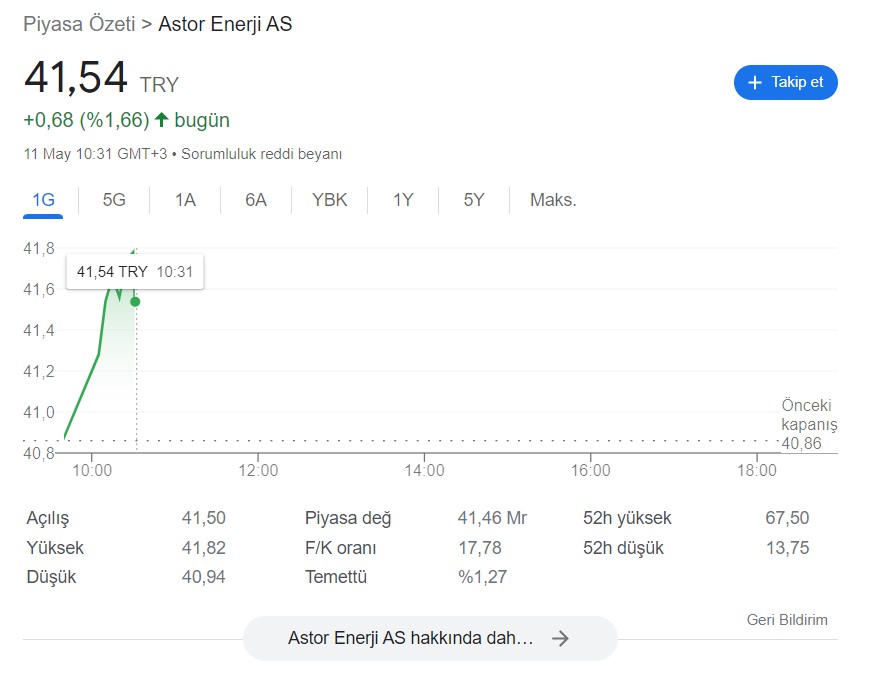Image resolution: width=895 pixels, height=684 pixels.
Task: Open the 1A time range tab
Action: pos(185,200)
